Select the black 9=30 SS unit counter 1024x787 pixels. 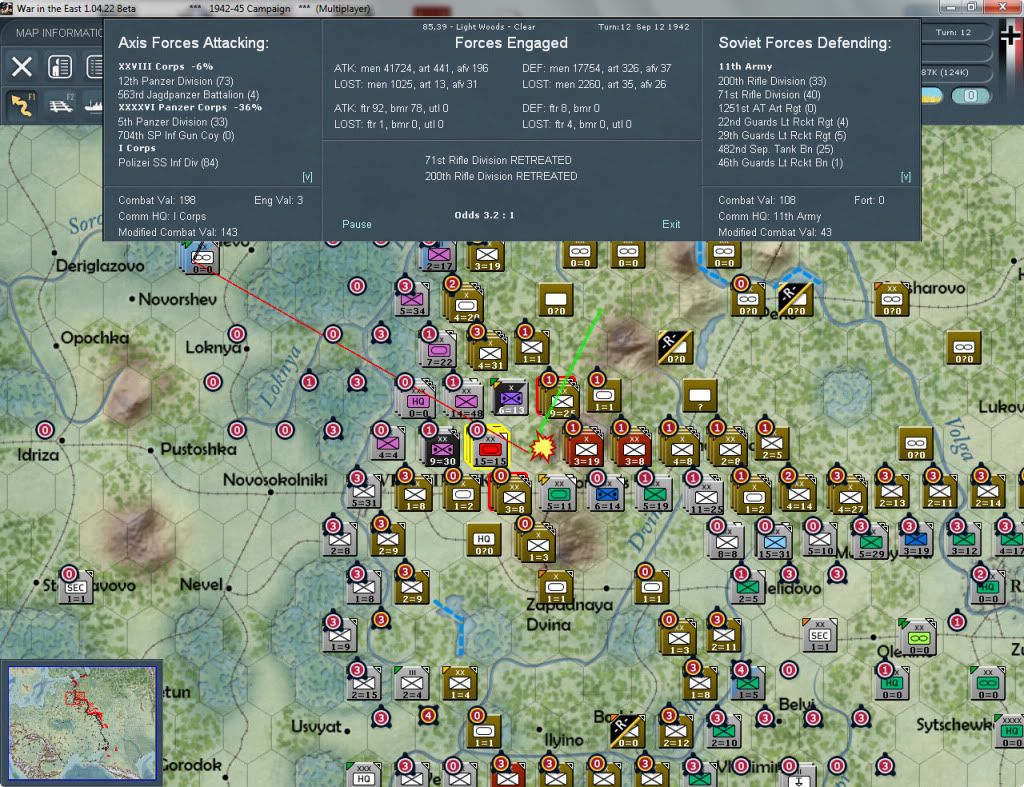click(x=442, y=450)
